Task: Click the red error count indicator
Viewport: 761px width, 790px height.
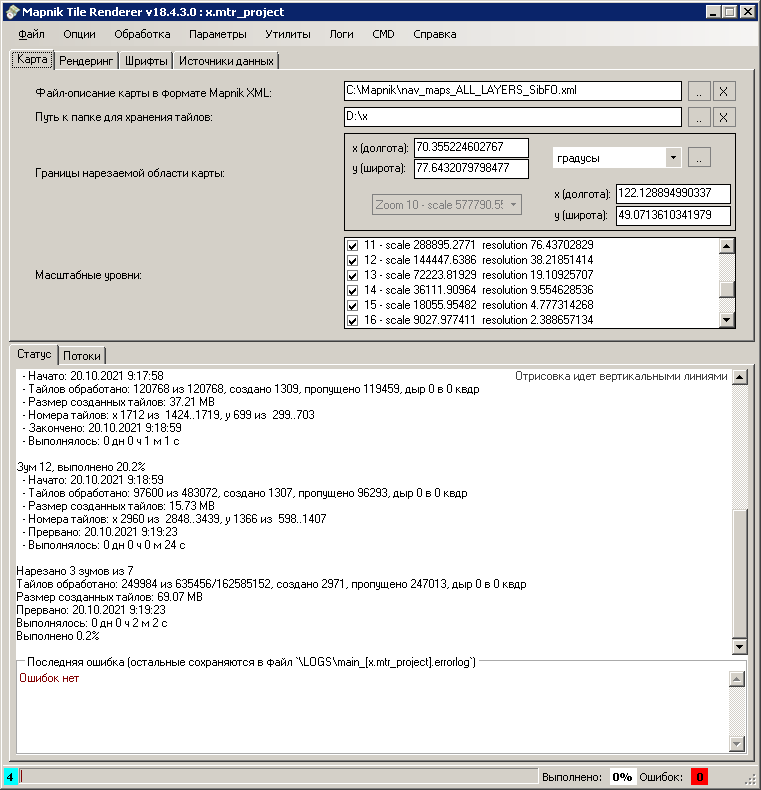Action: click(x=700, y=777)
